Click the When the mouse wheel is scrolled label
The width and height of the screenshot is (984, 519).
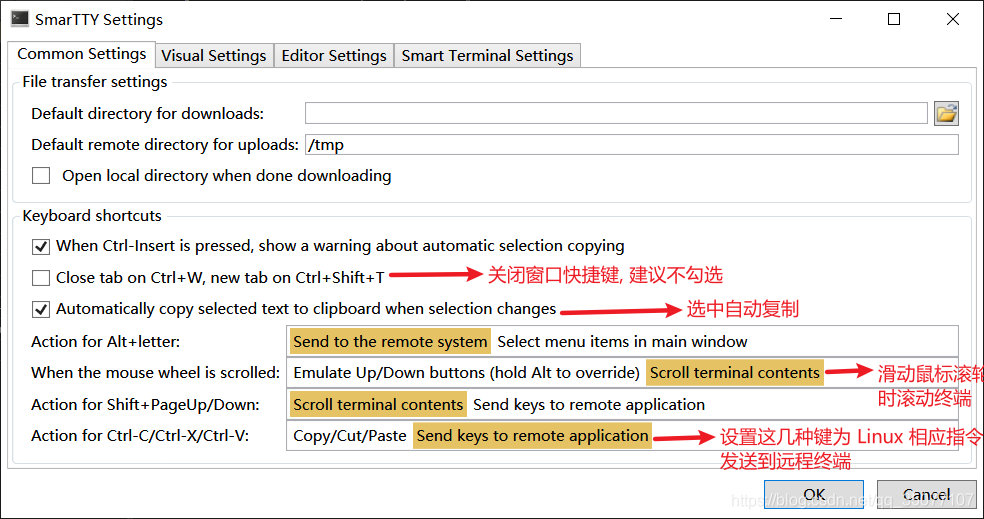[x=156, y=373]
